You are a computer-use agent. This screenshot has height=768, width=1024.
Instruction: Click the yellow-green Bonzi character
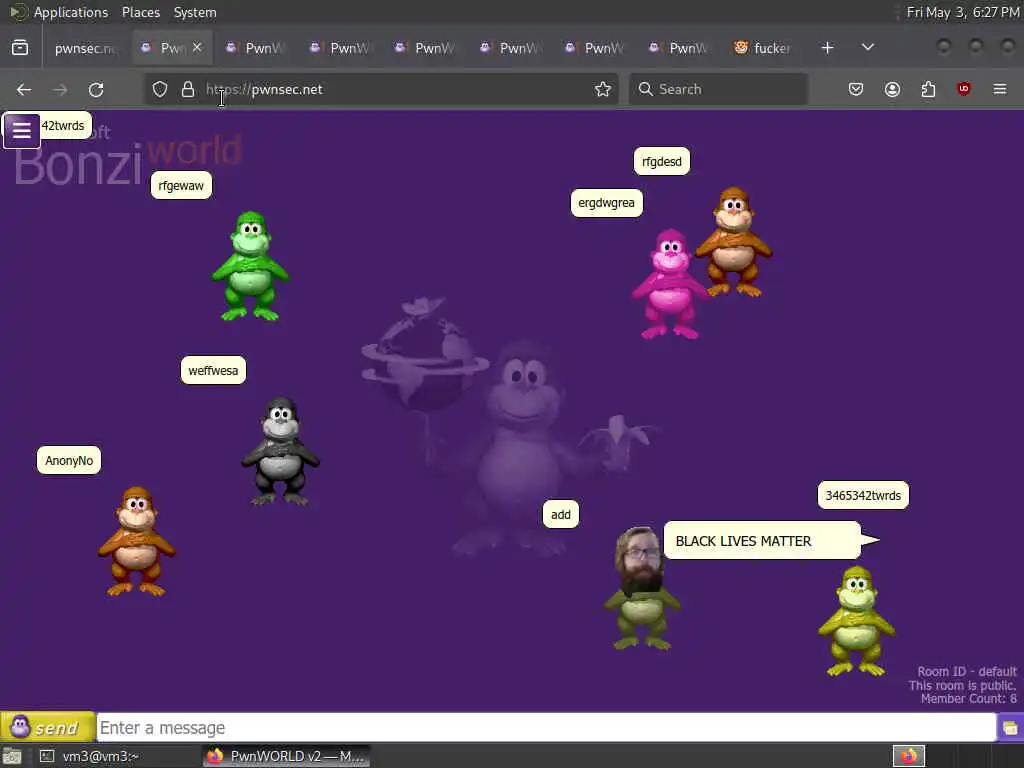pyautogui.click(x=856, y=621)
